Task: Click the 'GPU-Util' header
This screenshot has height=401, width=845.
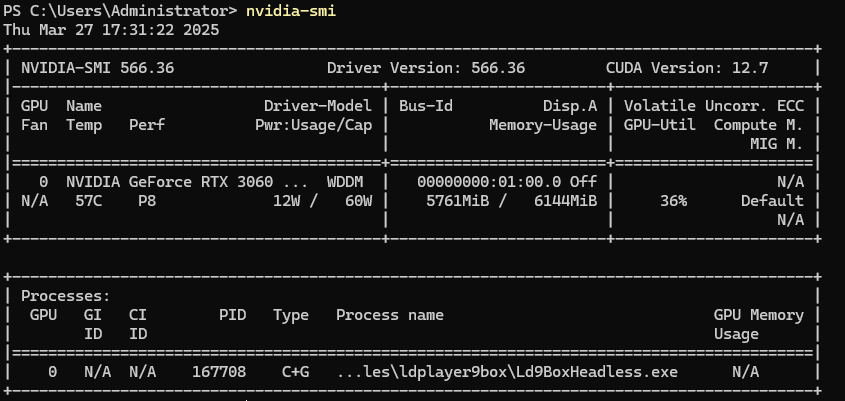Action: click(660, 125)
